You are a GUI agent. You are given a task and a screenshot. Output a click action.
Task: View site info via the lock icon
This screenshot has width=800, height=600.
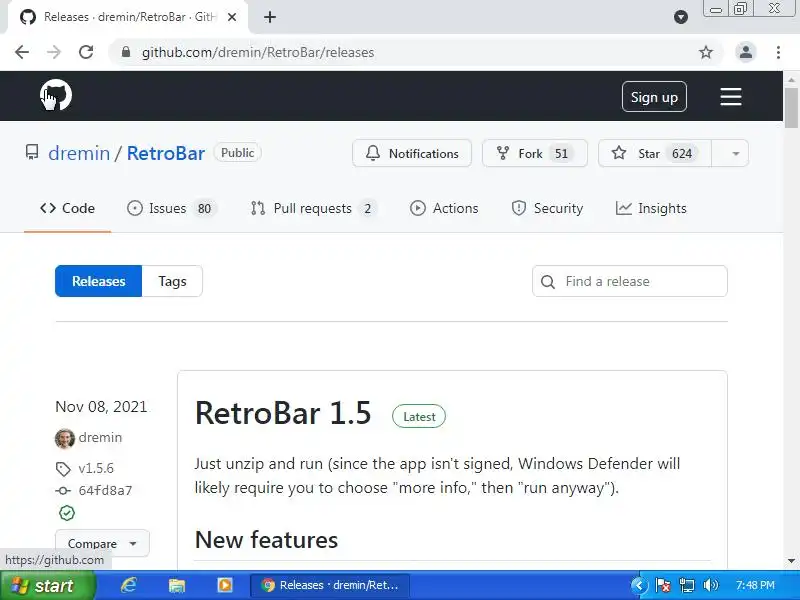coord(126,52)
